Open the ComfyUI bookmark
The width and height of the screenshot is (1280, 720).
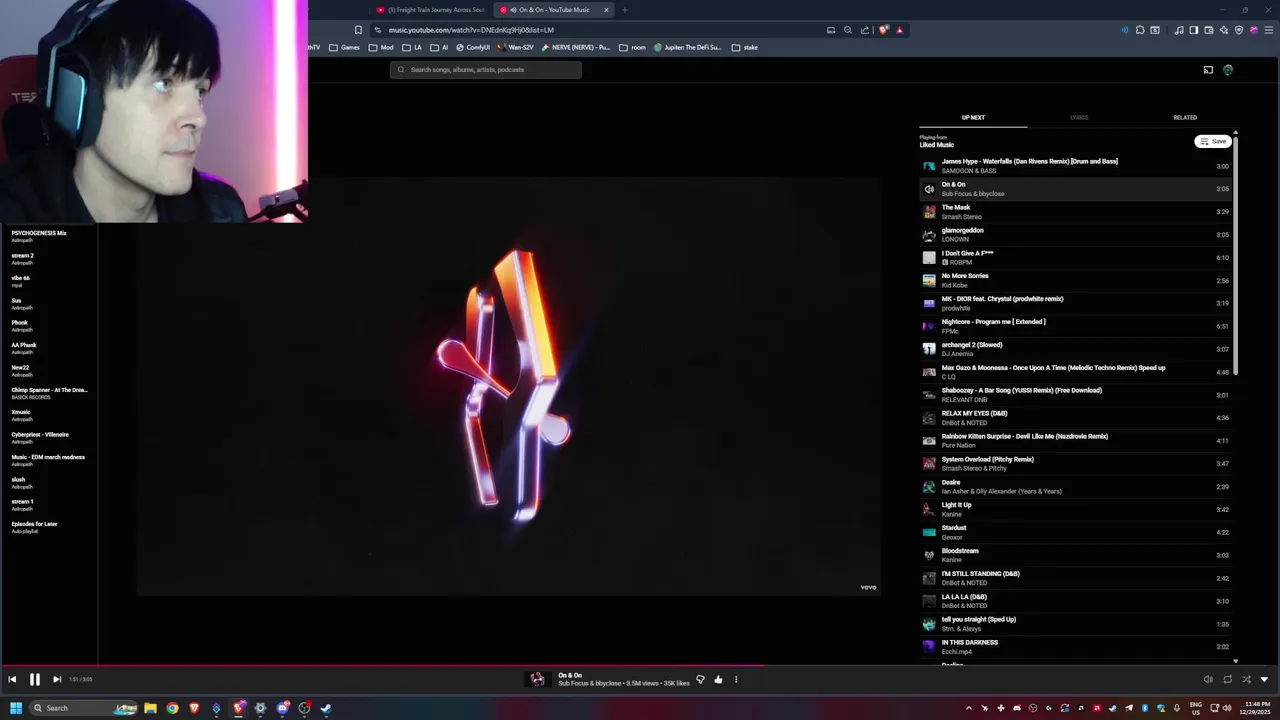pos(473,47)
